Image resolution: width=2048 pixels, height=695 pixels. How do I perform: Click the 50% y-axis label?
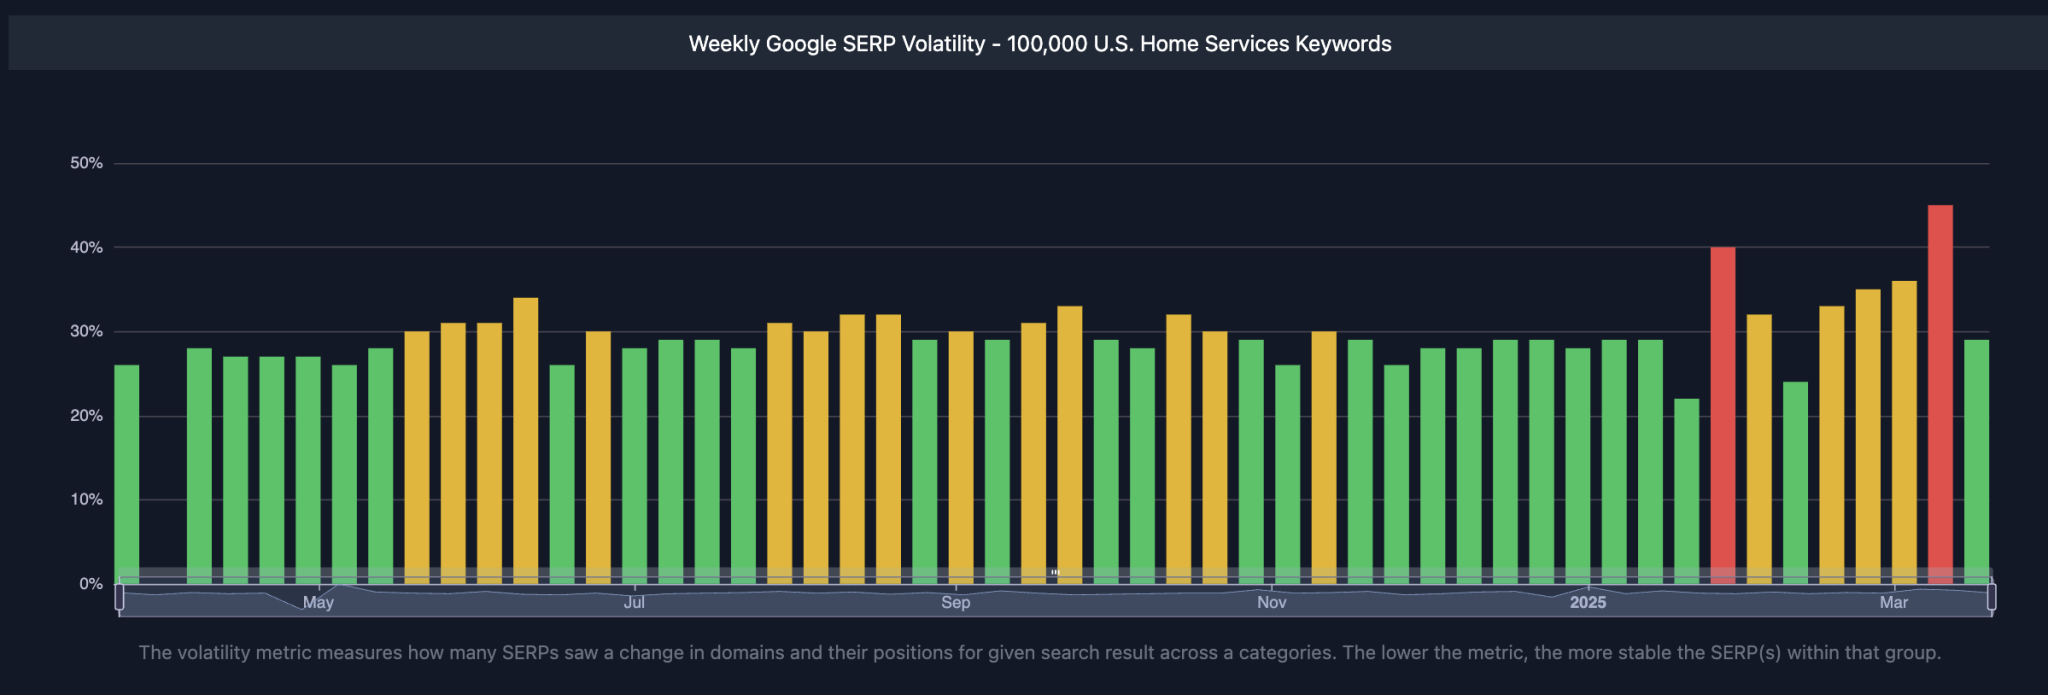click(x=86, y=163)
